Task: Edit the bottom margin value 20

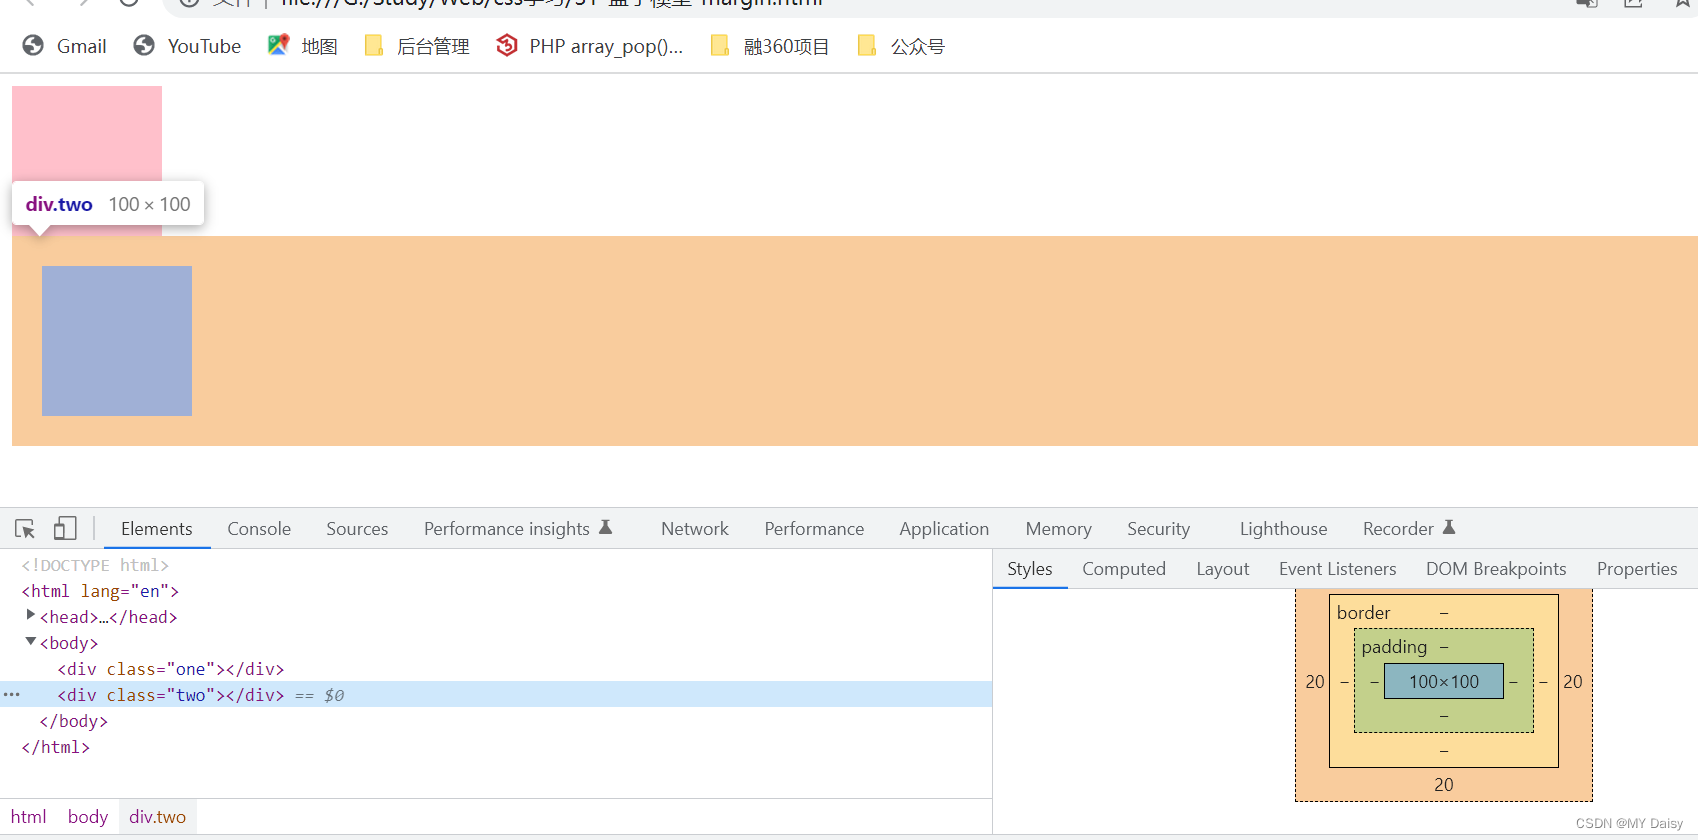Action: [1444, 785]
